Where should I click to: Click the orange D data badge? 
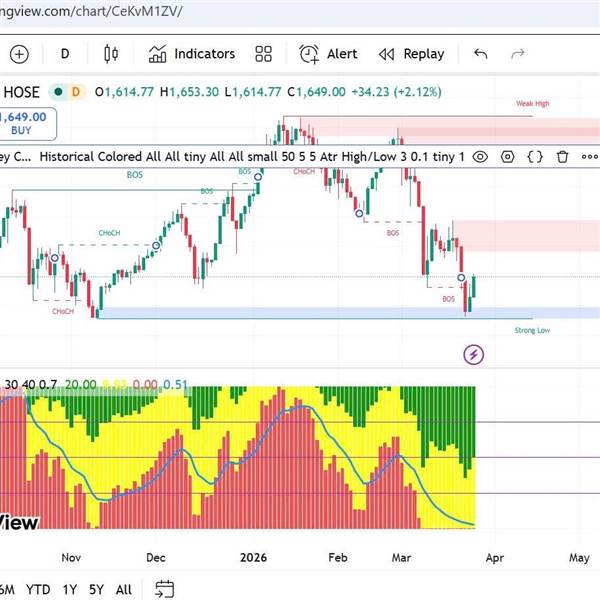[x=76, y=92]
